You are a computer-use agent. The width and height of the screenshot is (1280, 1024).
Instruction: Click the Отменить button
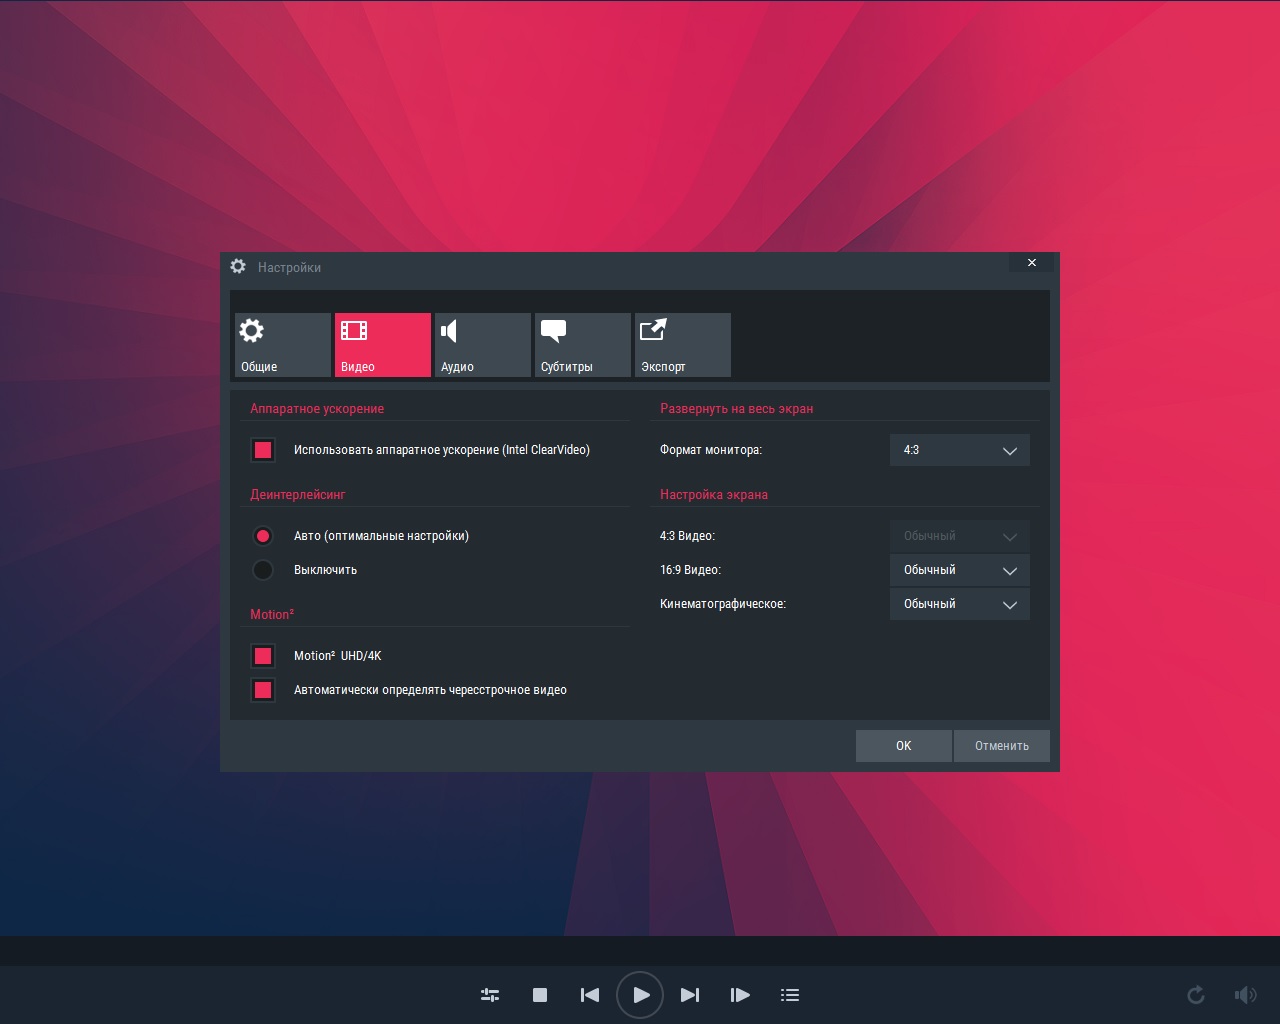tap(1002, 746)
